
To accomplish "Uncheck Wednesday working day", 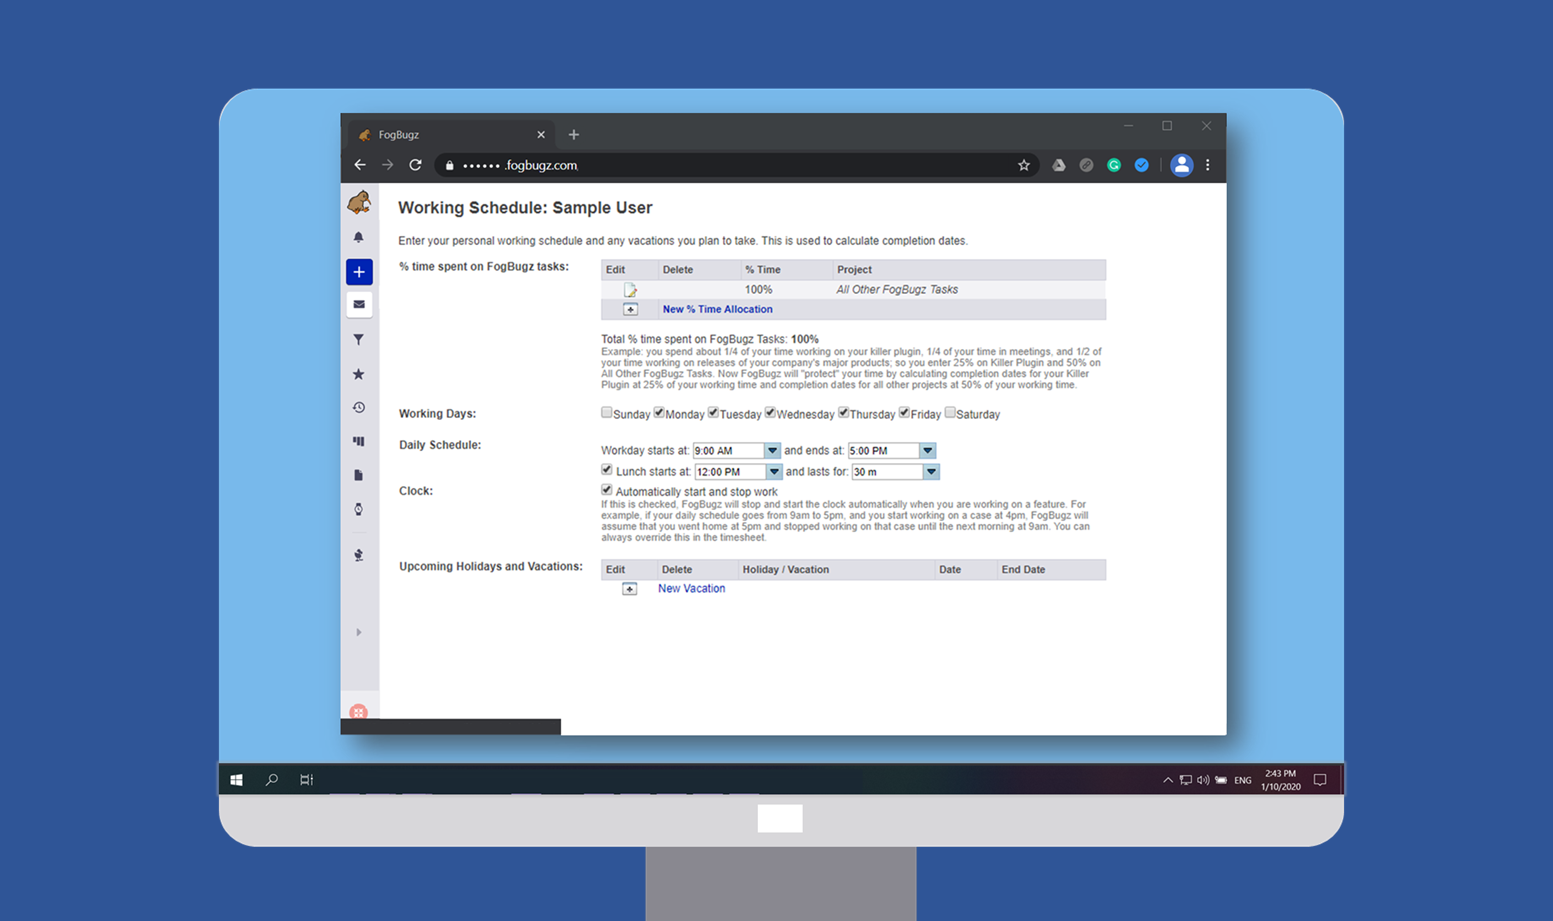I will coord(770,413).
